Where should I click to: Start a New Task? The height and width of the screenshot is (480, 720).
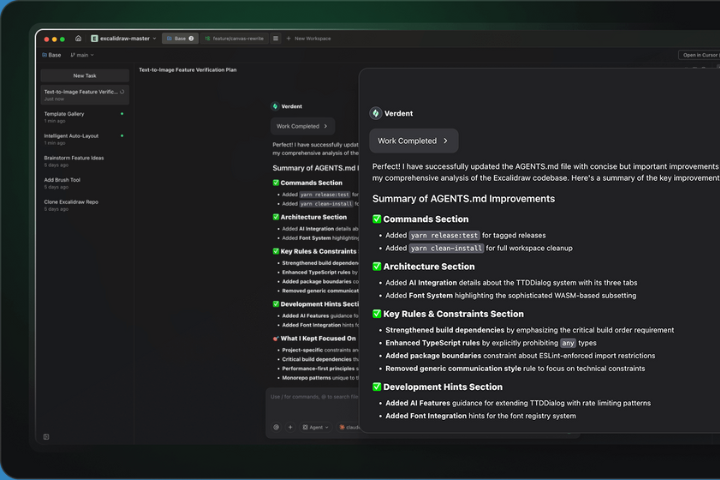(x=85, y=76)
